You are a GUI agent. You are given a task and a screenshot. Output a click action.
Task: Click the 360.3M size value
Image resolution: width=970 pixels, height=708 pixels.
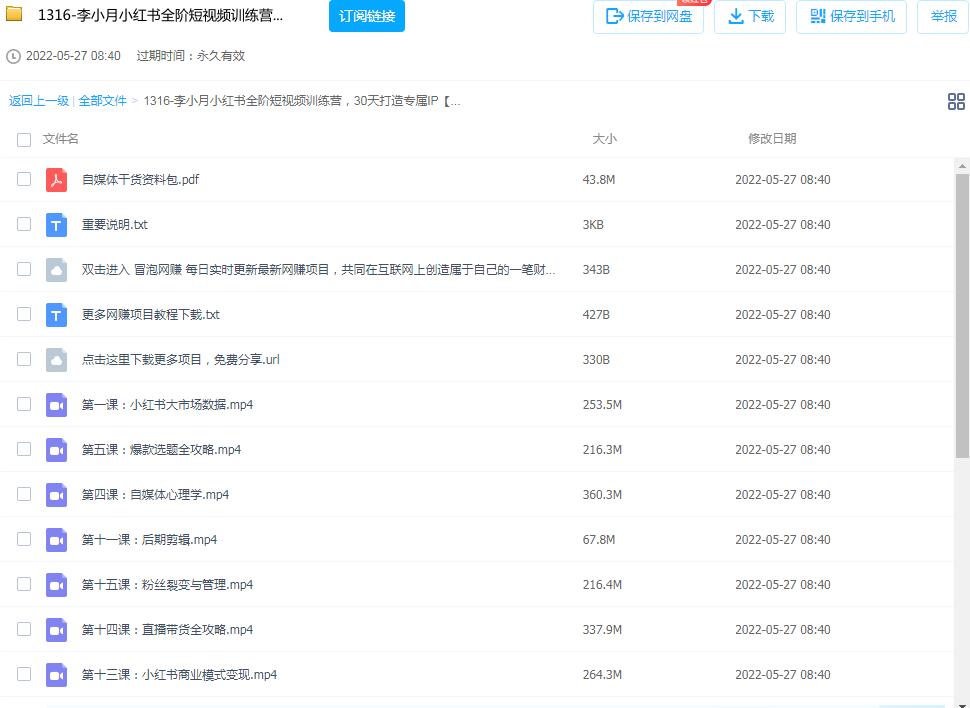click(602, 495)
